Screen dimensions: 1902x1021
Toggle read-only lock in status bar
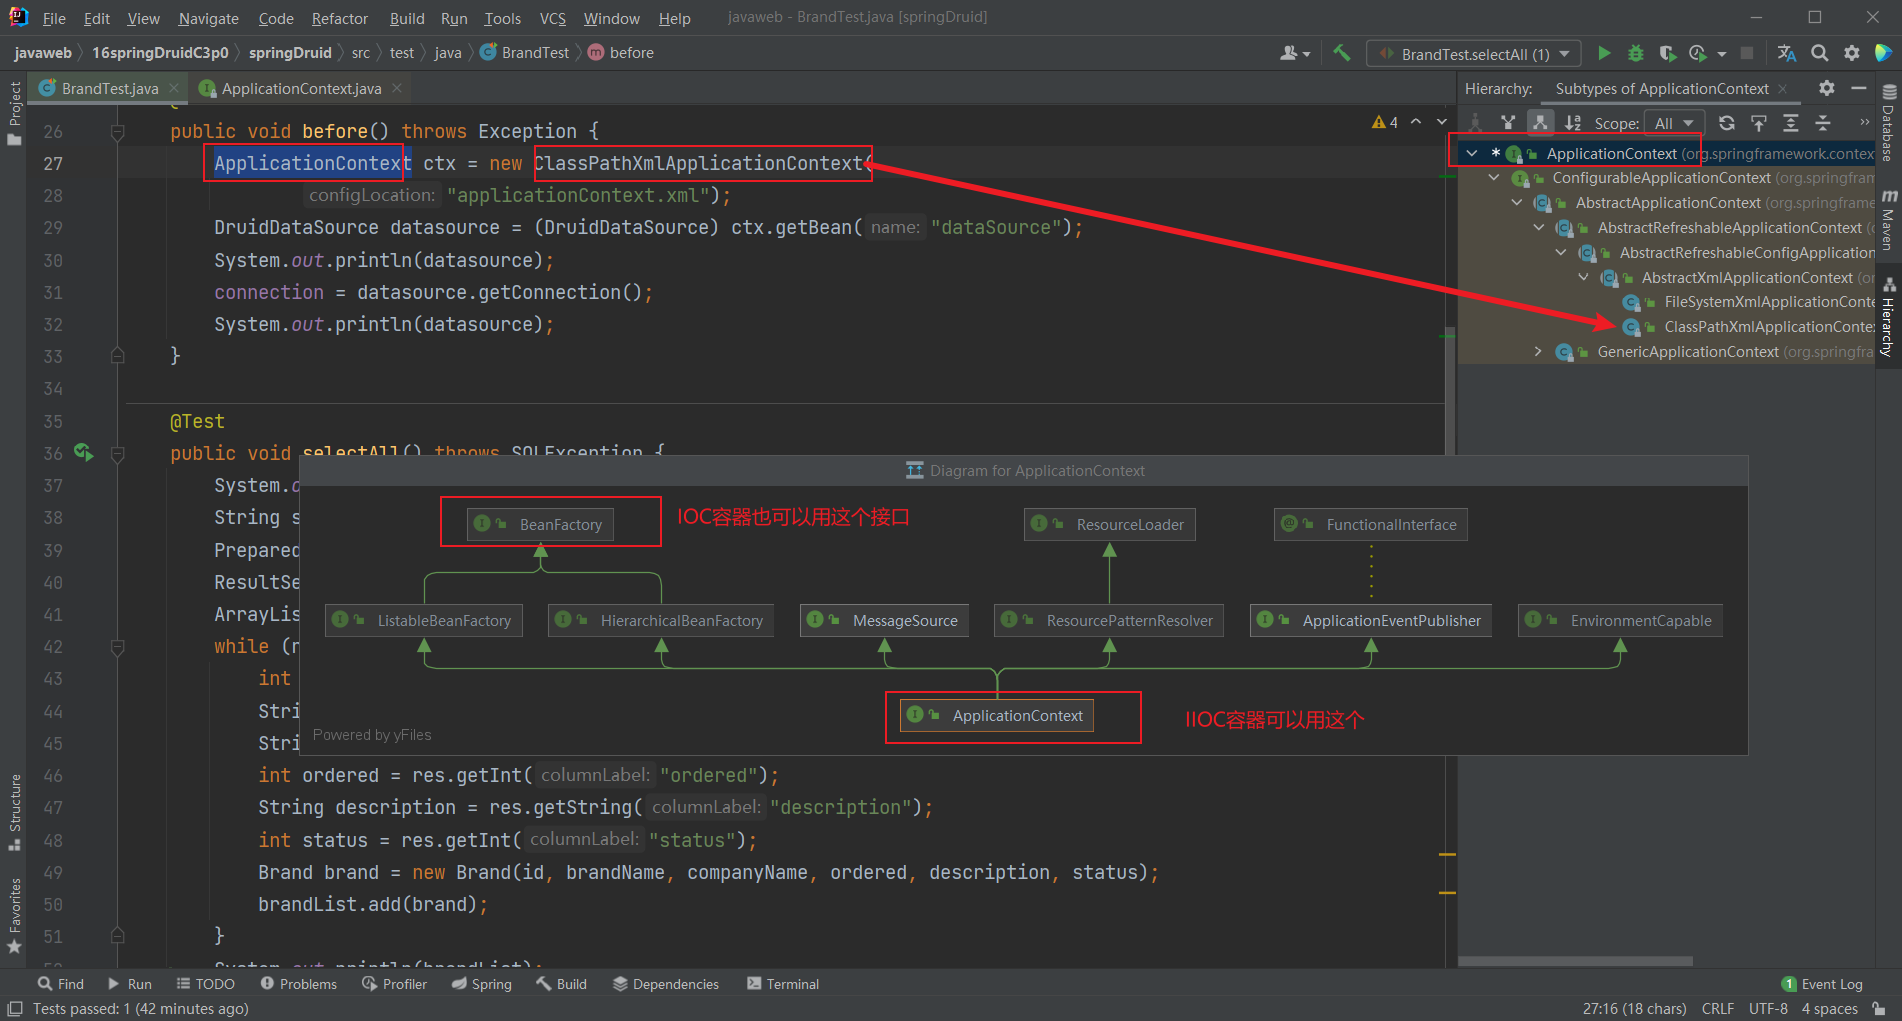[1879, 1009]
